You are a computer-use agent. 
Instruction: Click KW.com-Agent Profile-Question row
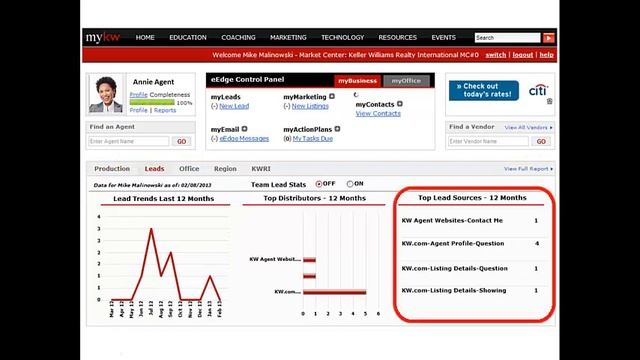pyautogui.click(x=472, y=244)
